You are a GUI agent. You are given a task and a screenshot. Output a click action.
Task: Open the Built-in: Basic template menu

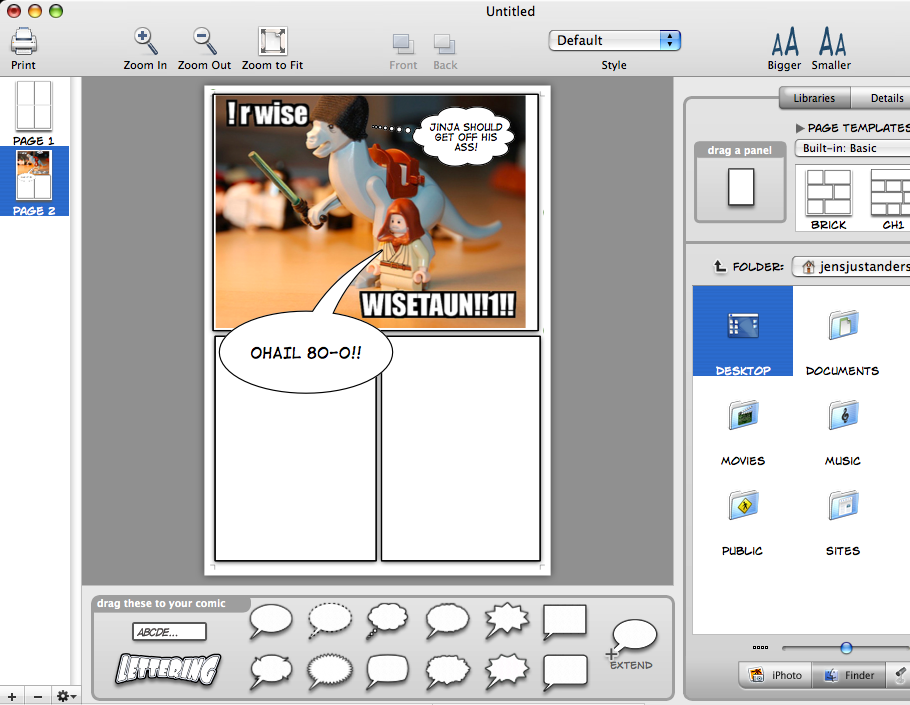click(x=852, y=148)
